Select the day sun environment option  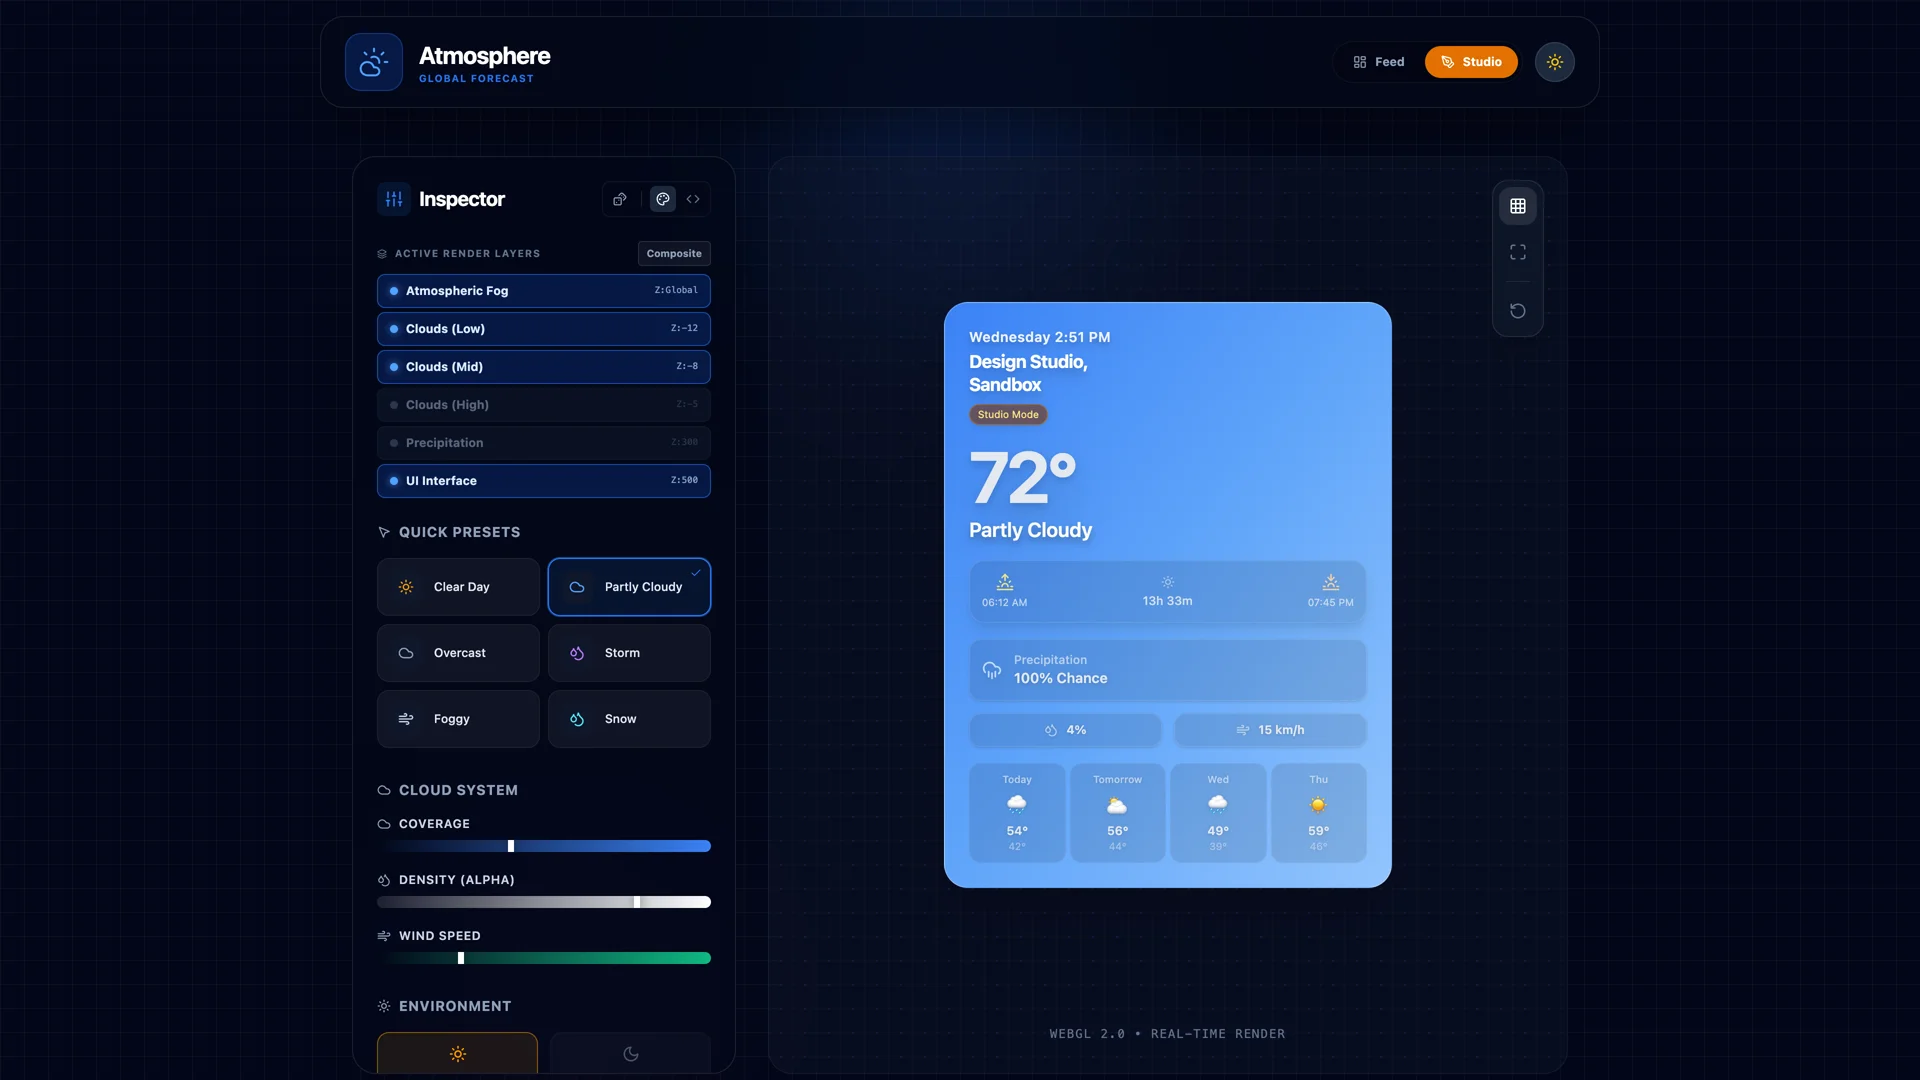pyautogui.click(x=457, y=1054)
